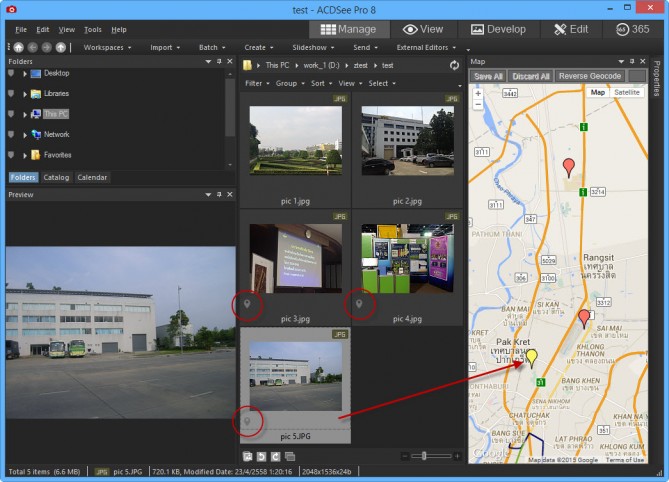Viewport: 669px width, 482px height.
Task: Rotate selected image right
Action: click(x=276, y=456)
